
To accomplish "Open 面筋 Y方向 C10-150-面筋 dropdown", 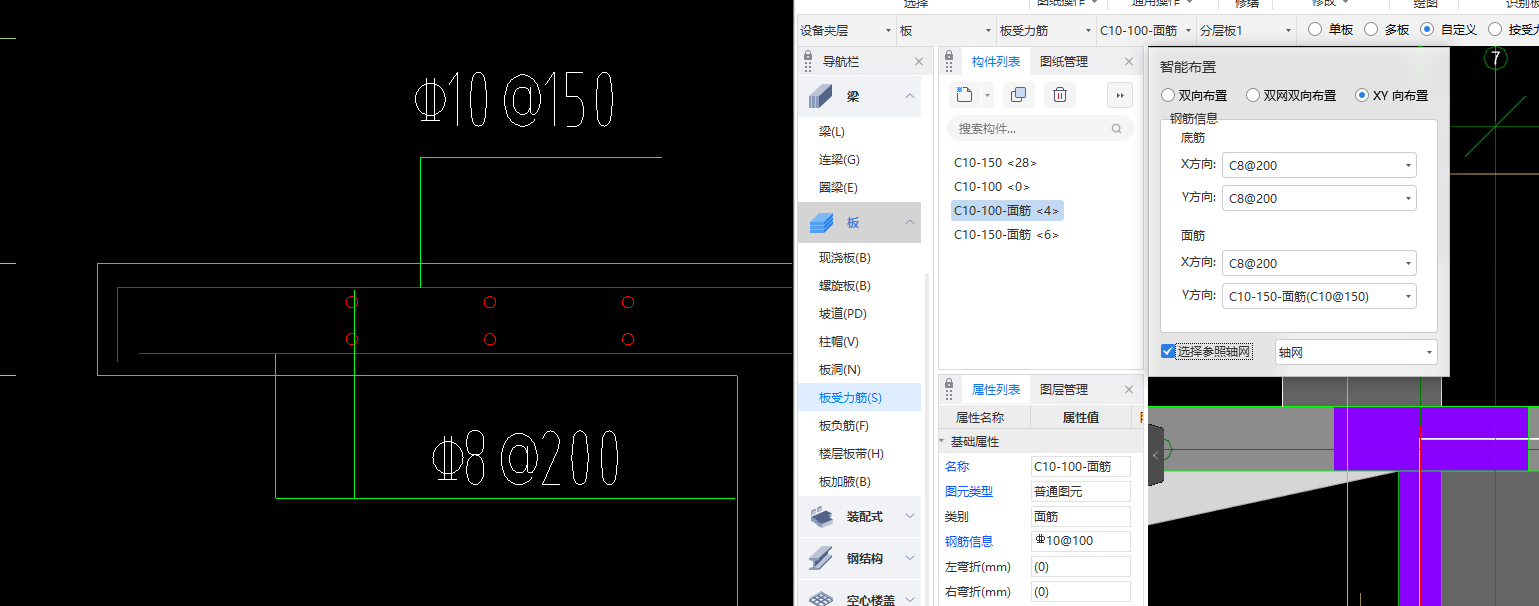I will click(x=1319, y=296).
